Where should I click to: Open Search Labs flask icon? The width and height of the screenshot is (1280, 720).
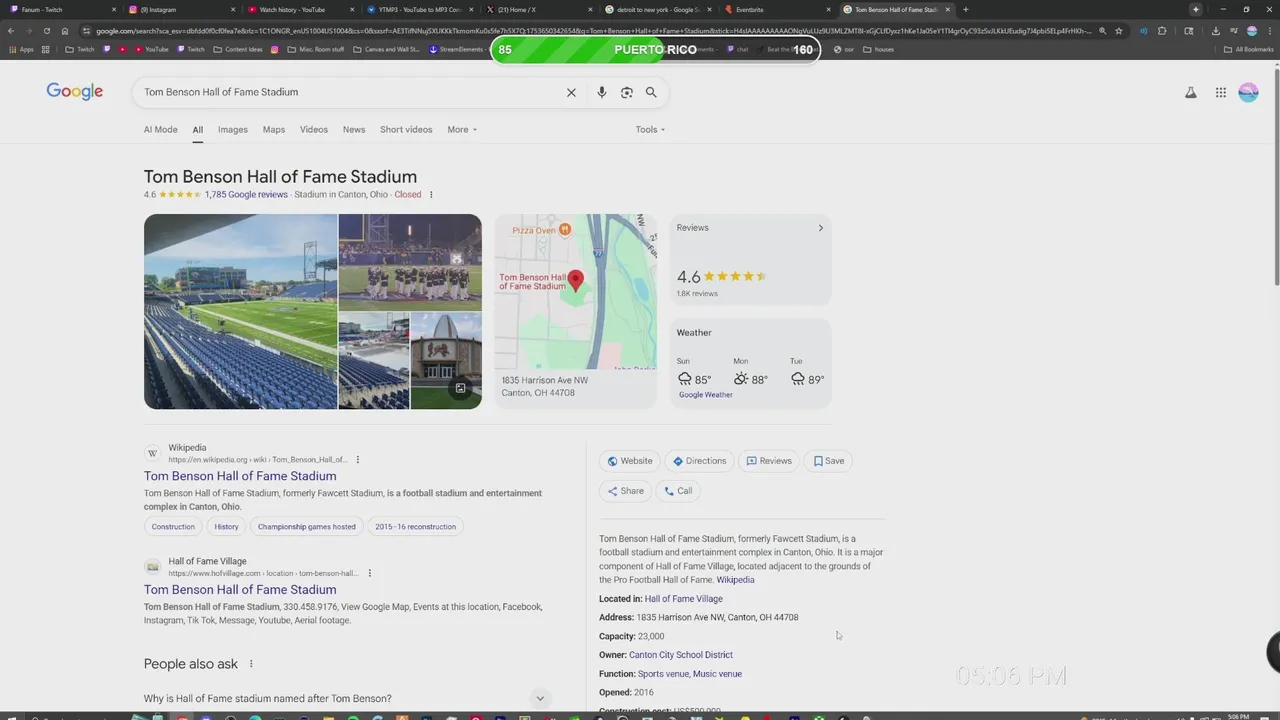pyautogui.click(x=1190, y=92)
